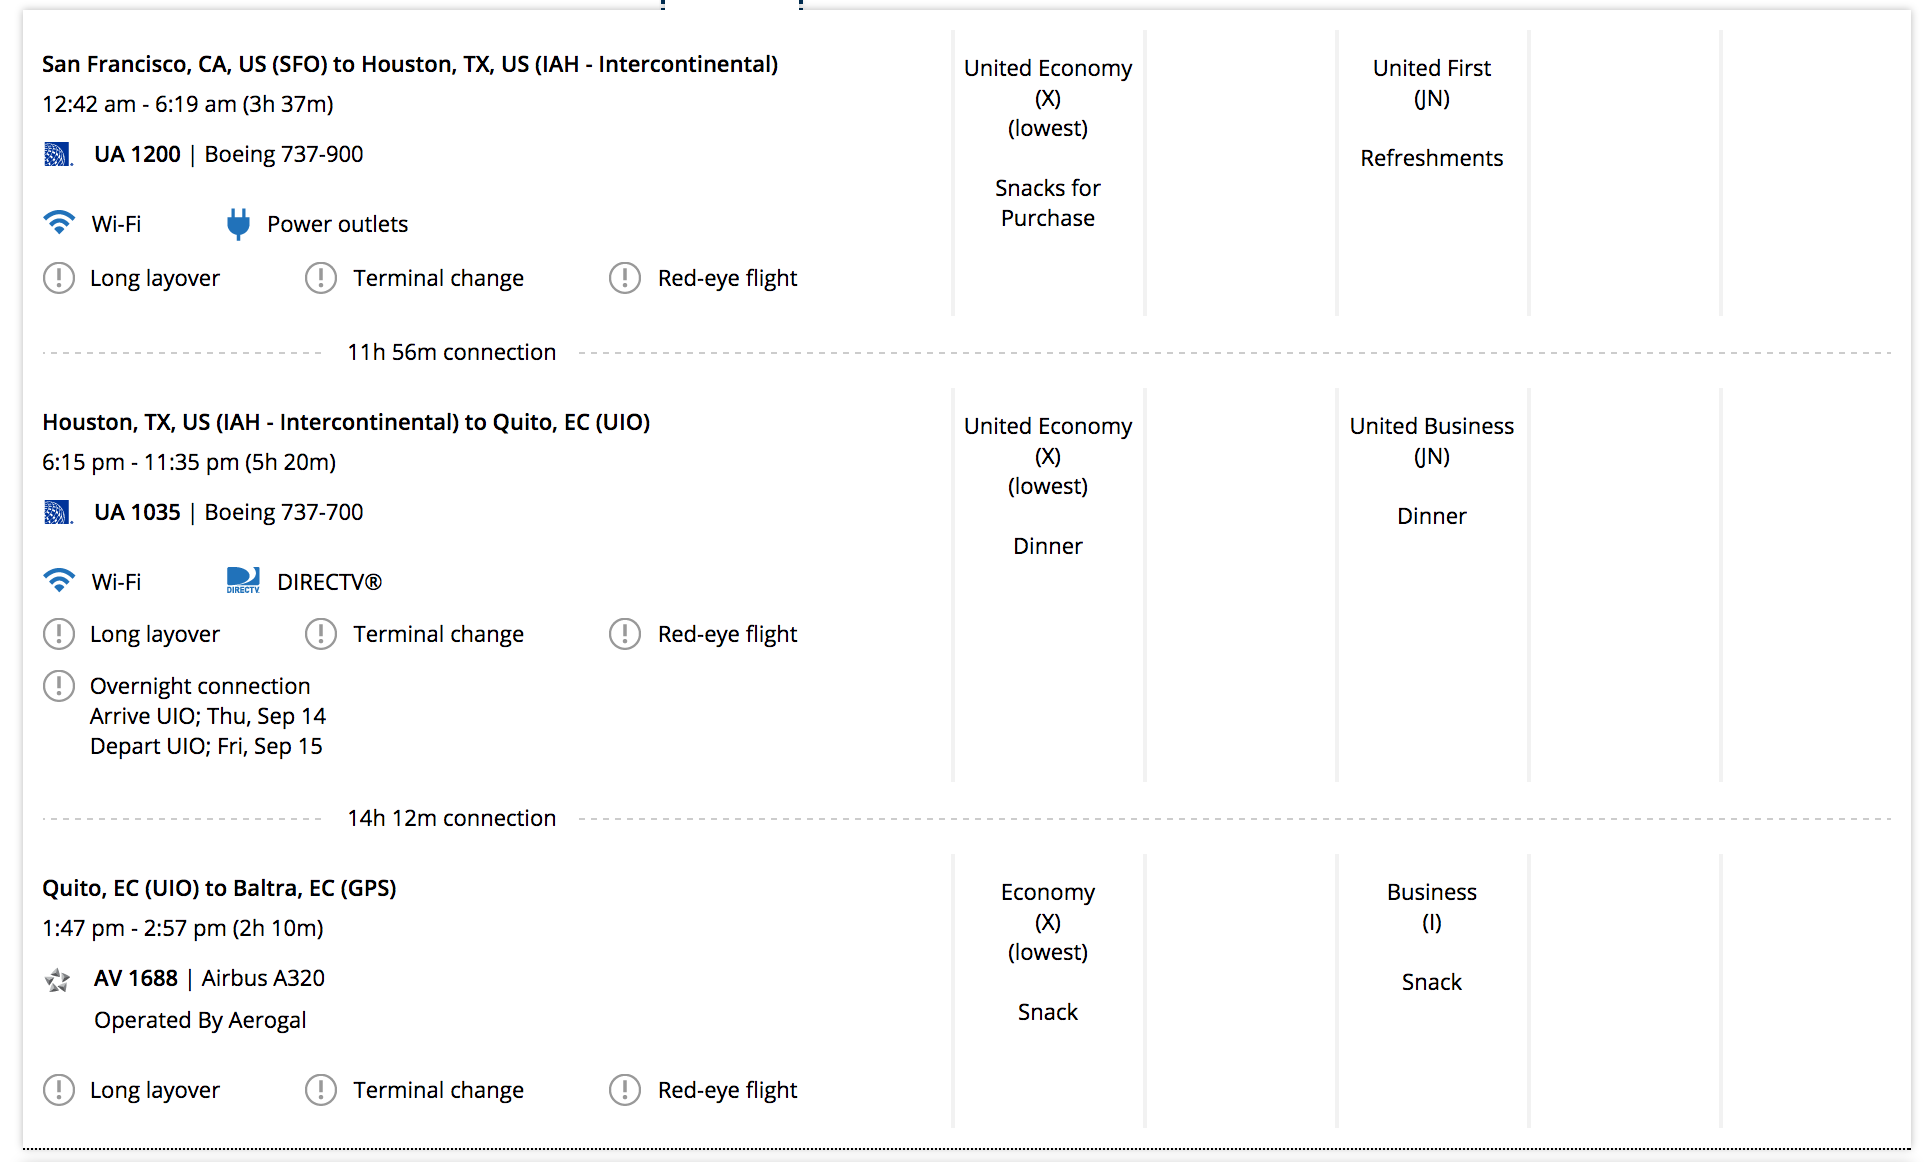
Task: Click the UA 1035 flight number
Action: coord(137,512)
